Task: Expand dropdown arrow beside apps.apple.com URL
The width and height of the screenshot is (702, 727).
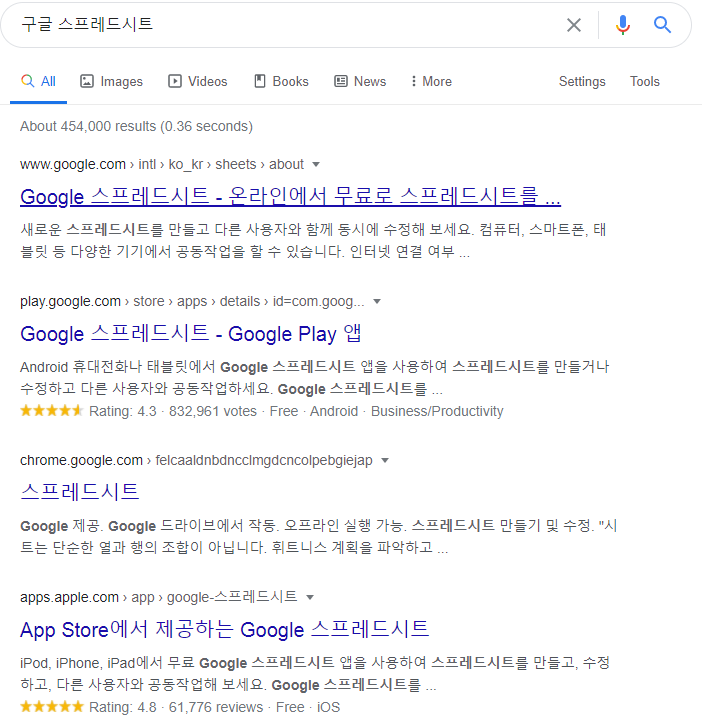Action: coord(310,597)
